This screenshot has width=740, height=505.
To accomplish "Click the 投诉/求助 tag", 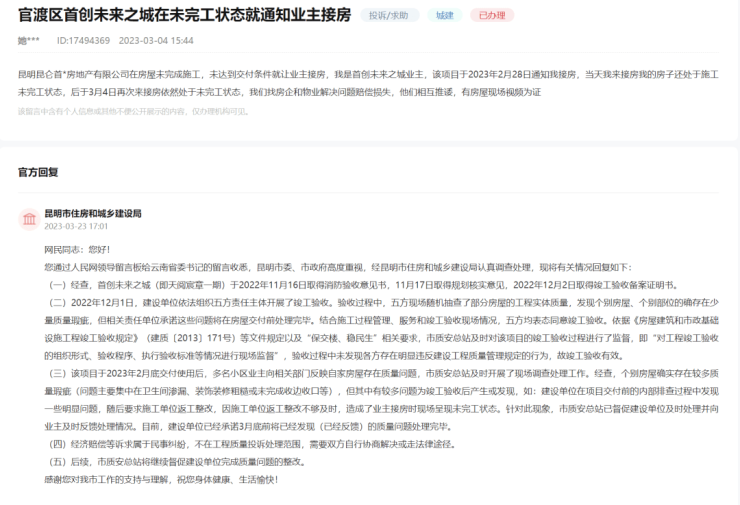I will click(x=389, y=16).
